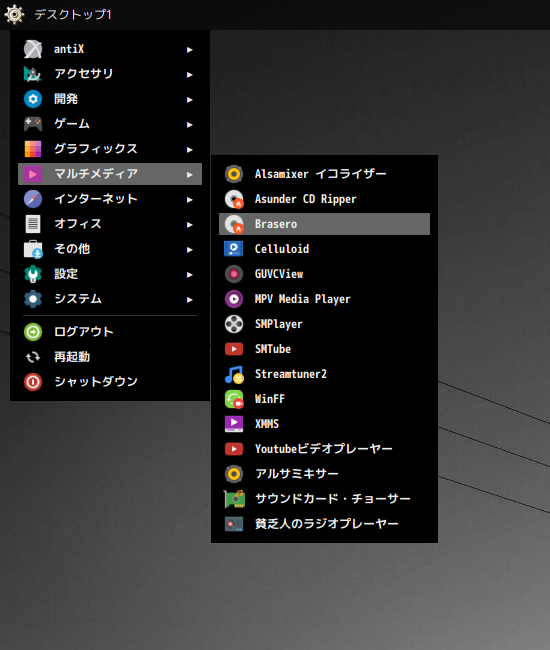
Task: Click the XMMS text label
Action: 267,424
